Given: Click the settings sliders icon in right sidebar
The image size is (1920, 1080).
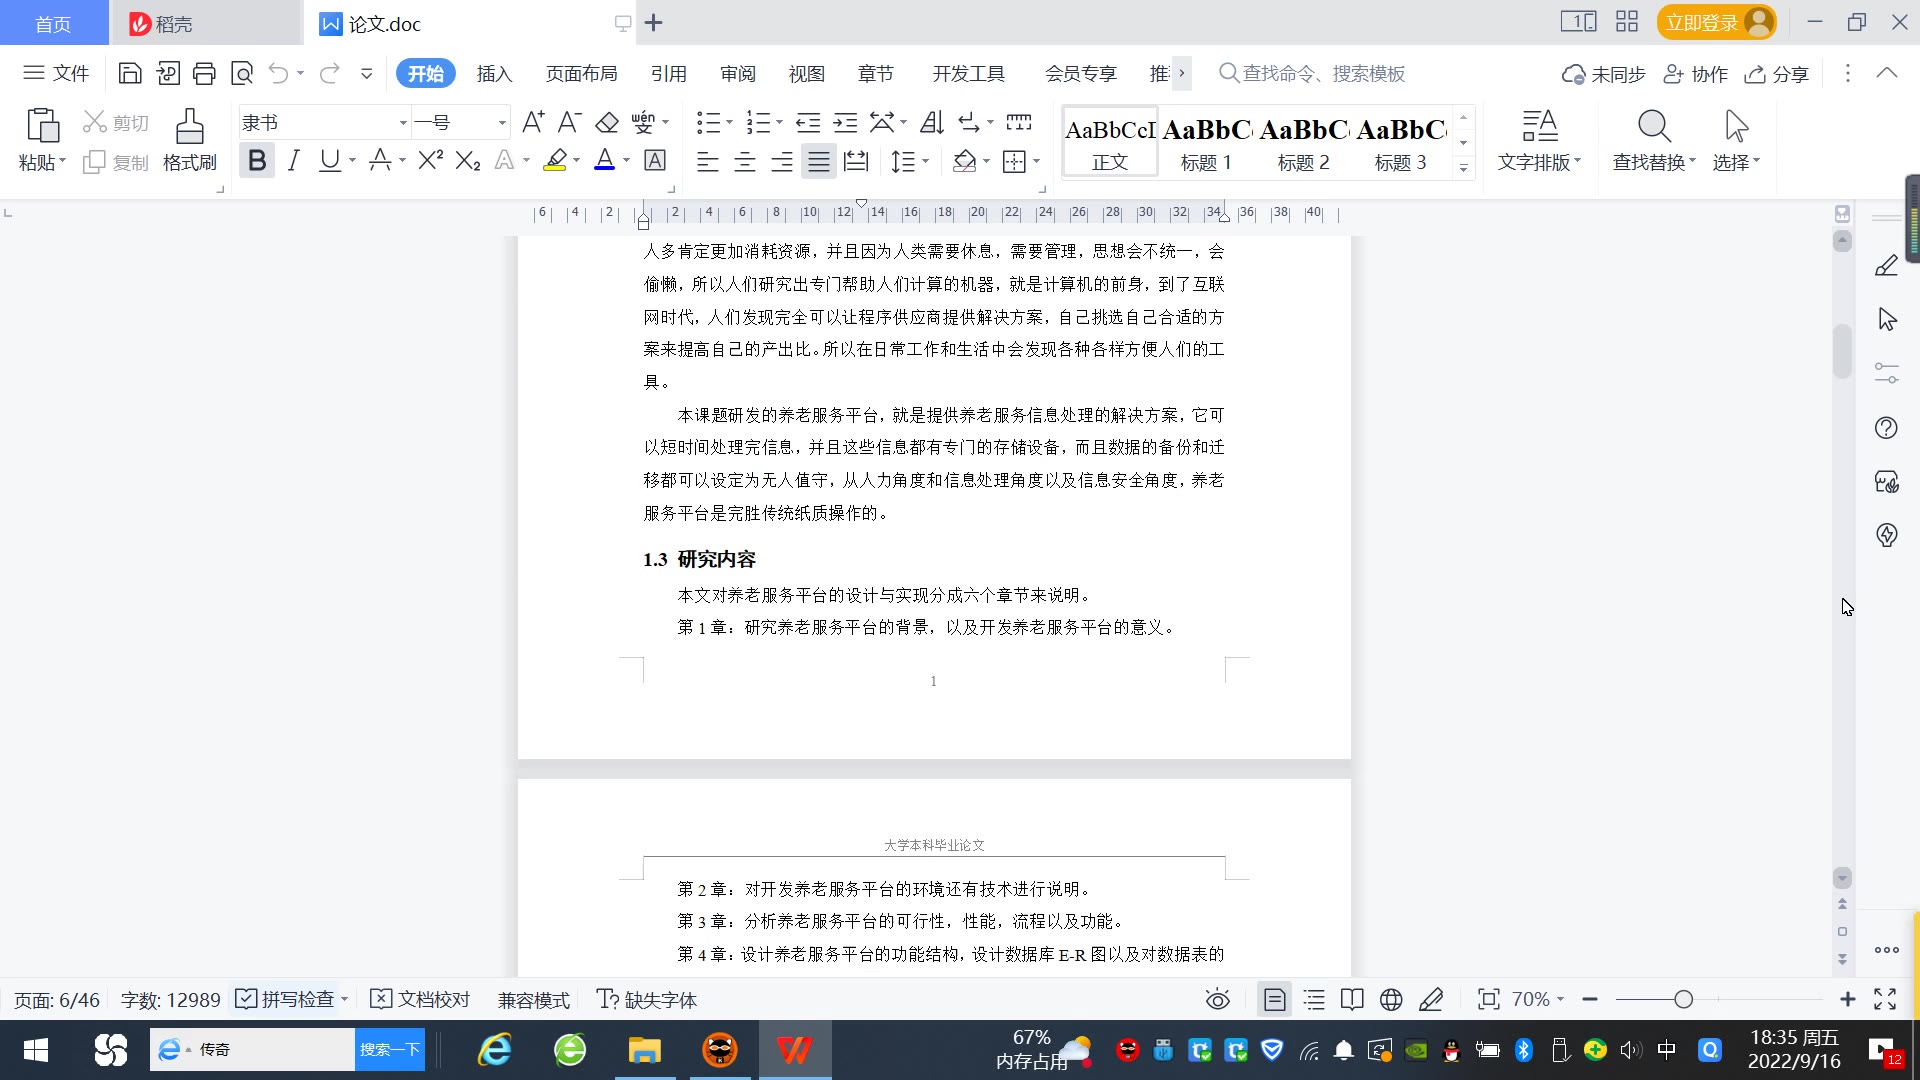Looking at the screenshot, I should [1886, 373].
